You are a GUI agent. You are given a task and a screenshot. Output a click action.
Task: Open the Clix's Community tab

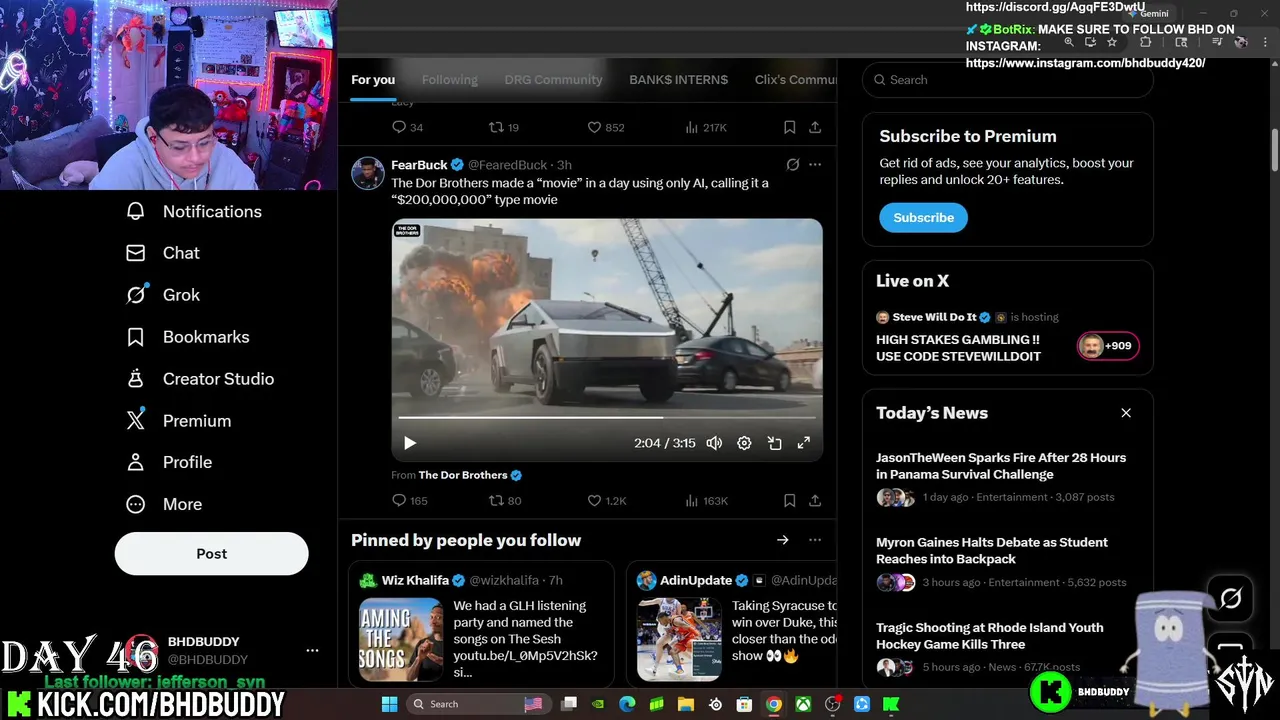796,80
